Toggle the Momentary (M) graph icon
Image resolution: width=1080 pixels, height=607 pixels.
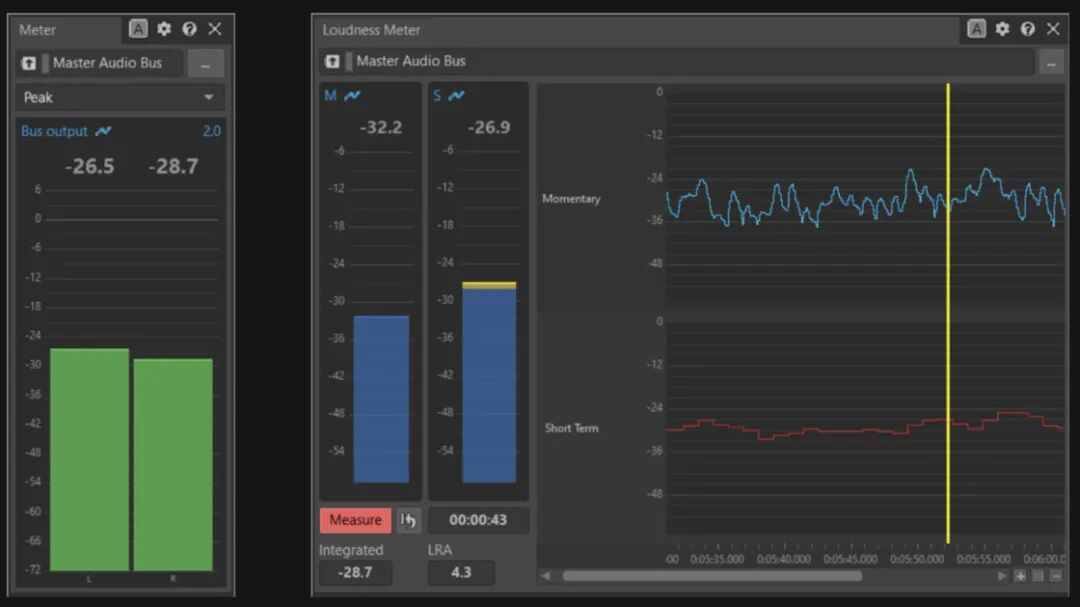point(352,95)
